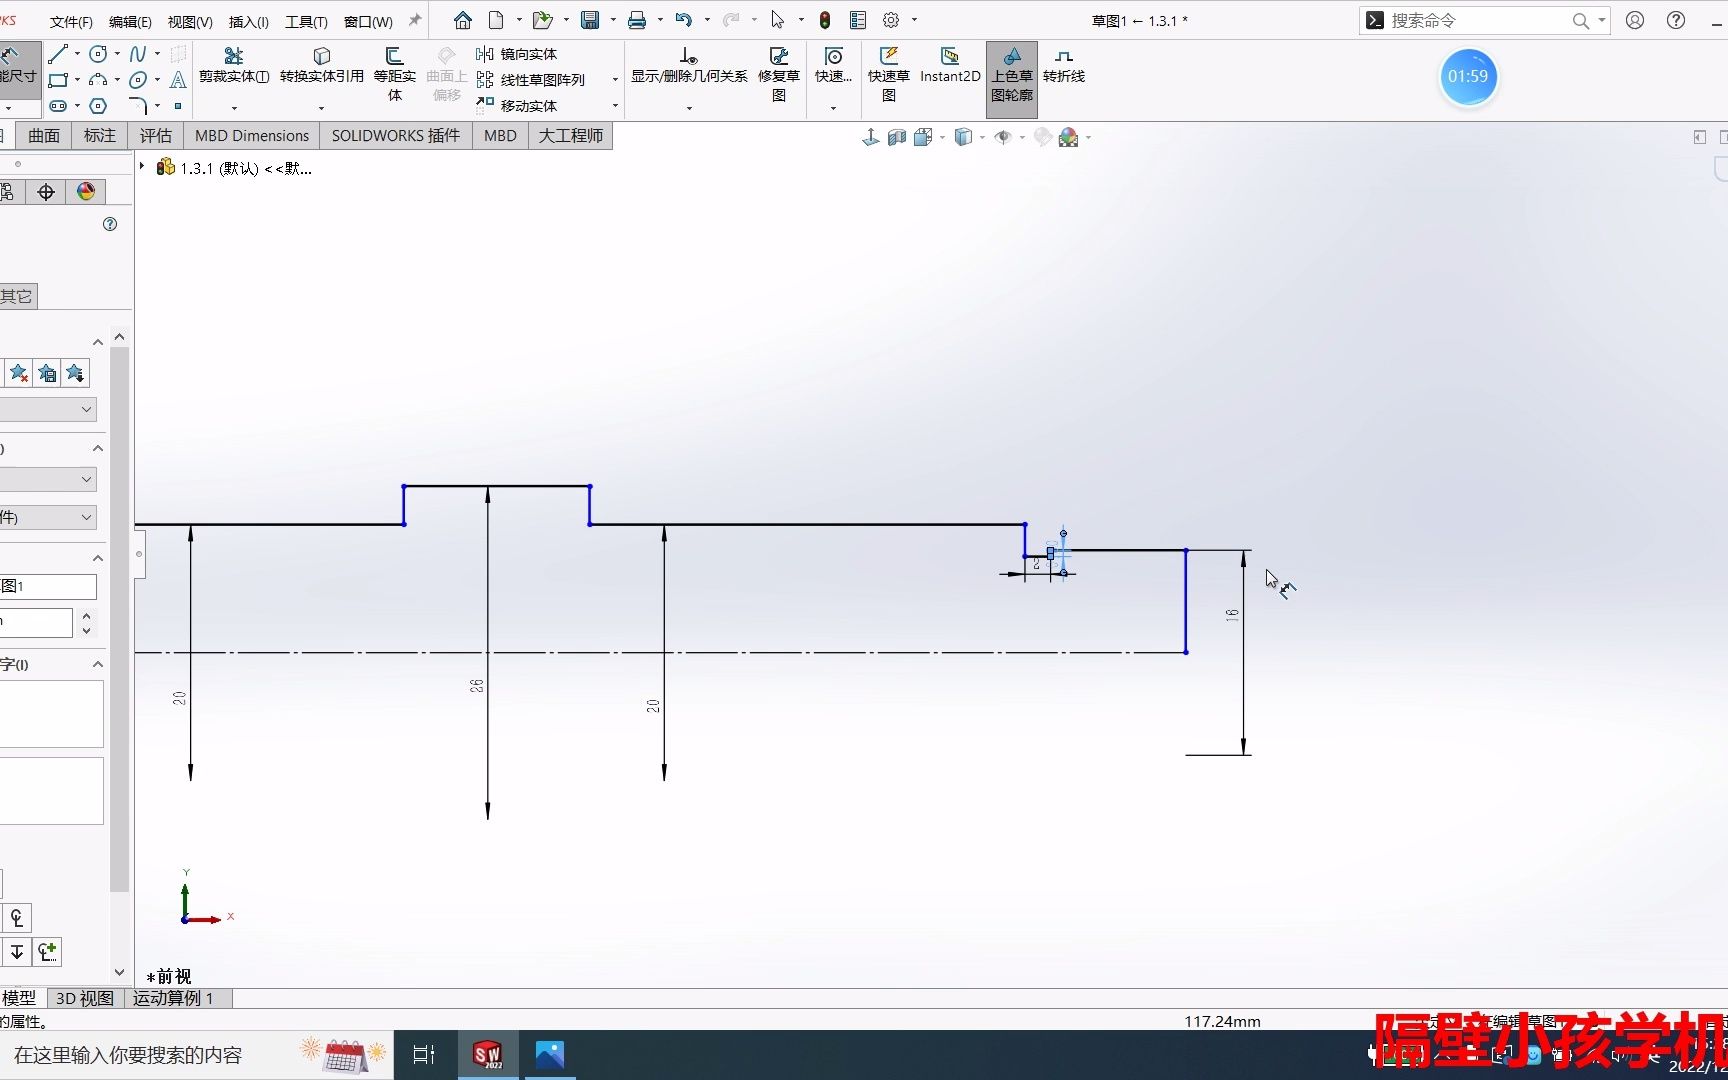
Task: Click 快速草图 rapid sketch tool
Action: (x=889, y=75)
